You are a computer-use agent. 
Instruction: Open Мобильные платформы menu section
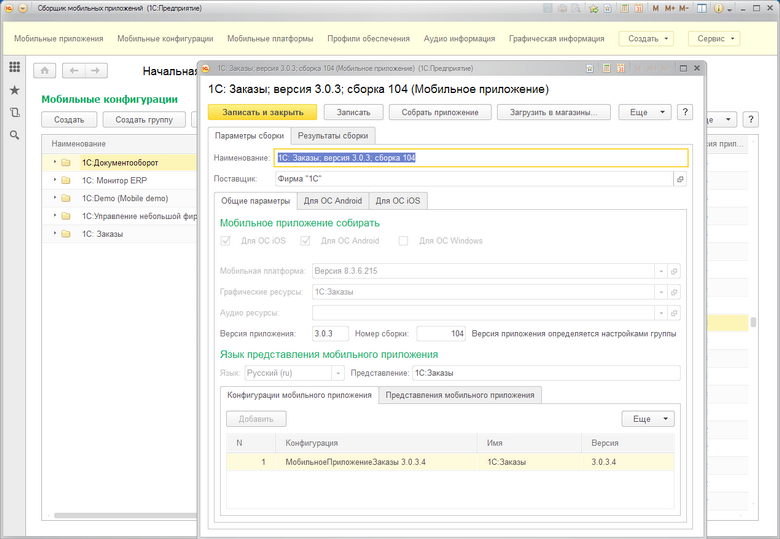(270, 38)
